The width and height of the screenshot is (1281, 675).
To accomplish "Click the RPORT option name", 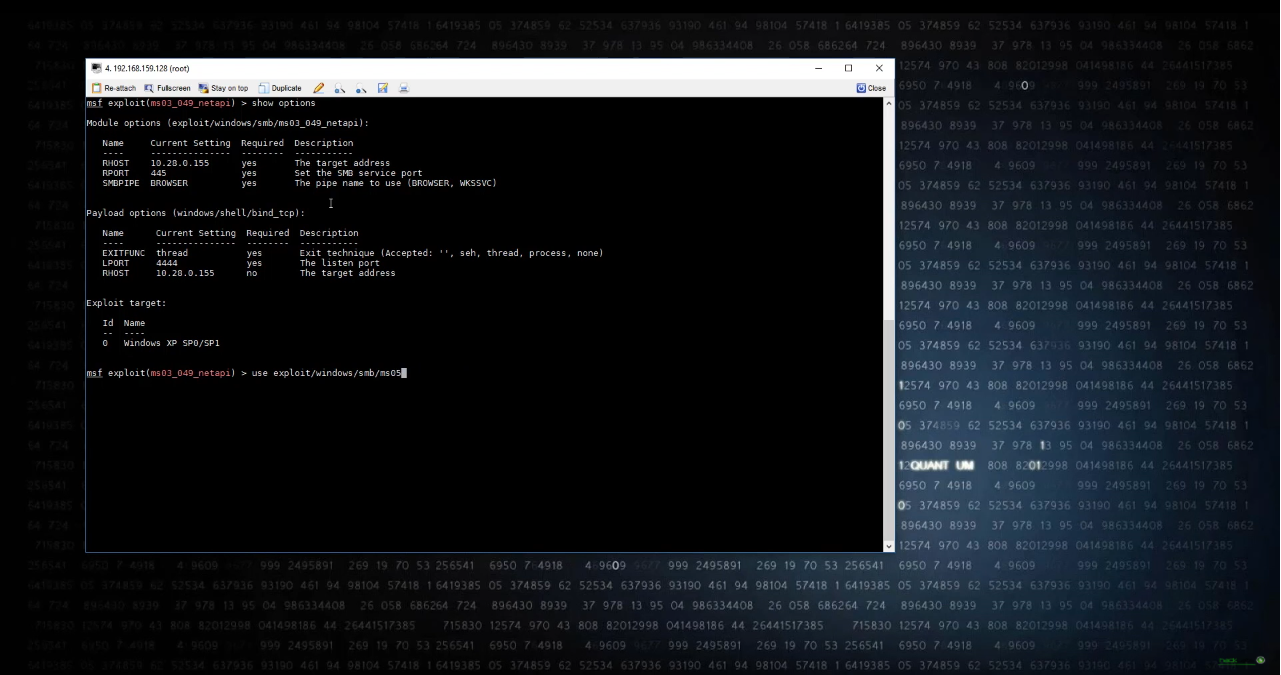I will pyautogui.click(x=115, y=173).
